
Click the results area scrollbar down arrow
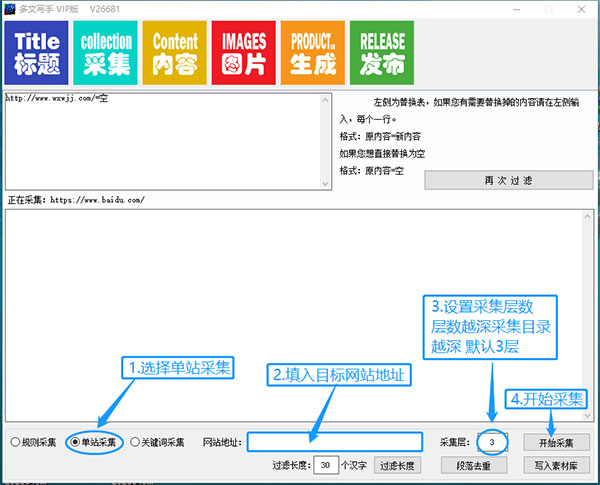coord(587,415)
